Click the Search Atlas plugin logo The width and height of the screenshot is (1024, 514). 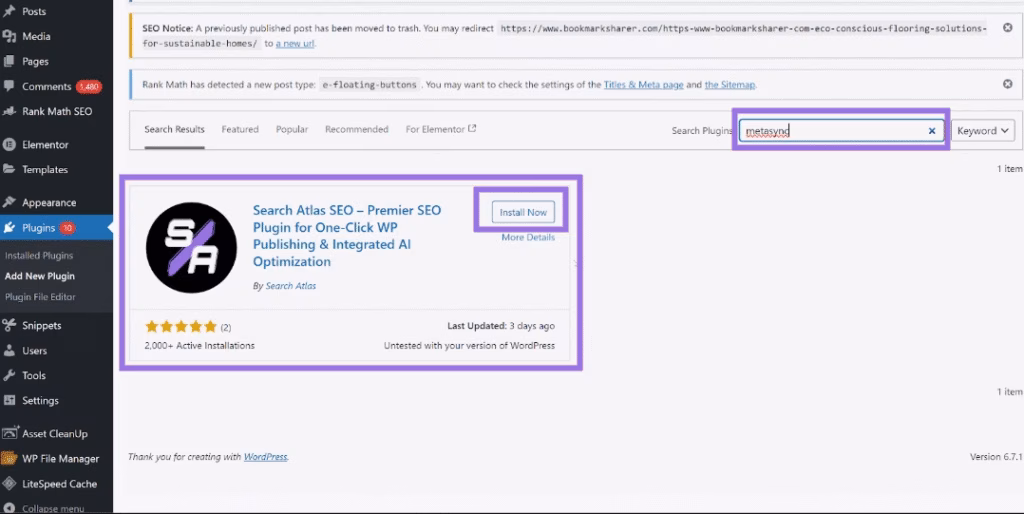point(191,248)
